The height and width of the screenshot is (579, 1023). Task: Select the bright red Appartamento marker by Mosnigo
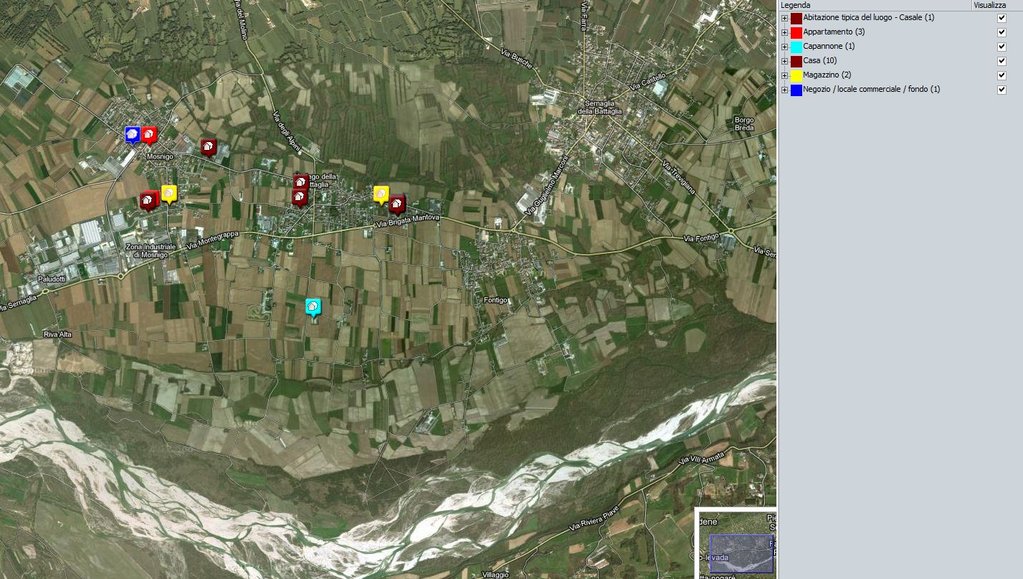(x=149, y=134)
